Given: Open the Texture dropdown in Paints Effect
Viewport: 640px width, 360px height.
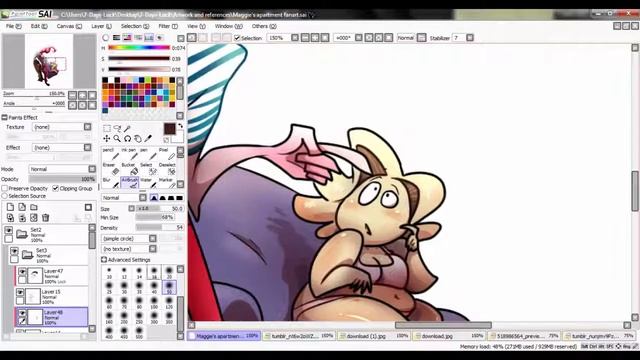Looking at the screenshot, I should [87, 127].
